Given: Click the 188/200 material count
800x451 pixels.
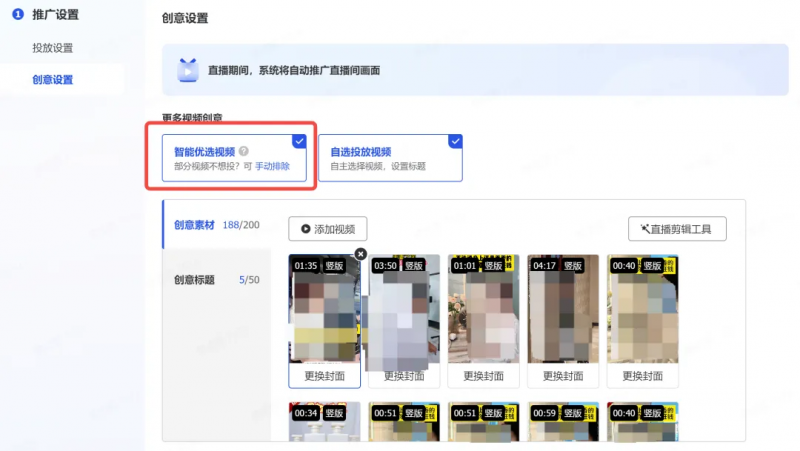Looking at the screenshot, I should (x=241, y=225).
